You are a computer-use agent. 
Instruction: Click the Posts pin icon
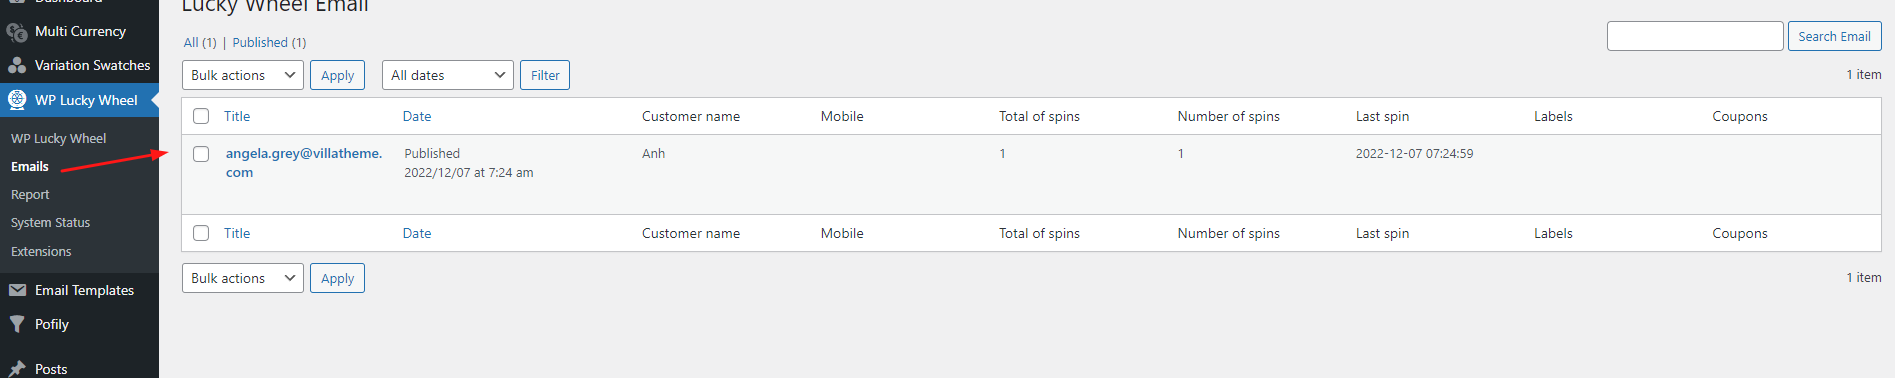tap(17, 369)
